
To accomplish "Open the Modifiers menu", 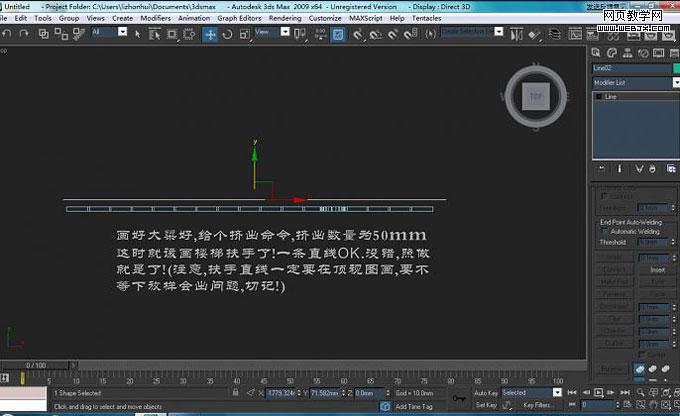I will (156, 18).
